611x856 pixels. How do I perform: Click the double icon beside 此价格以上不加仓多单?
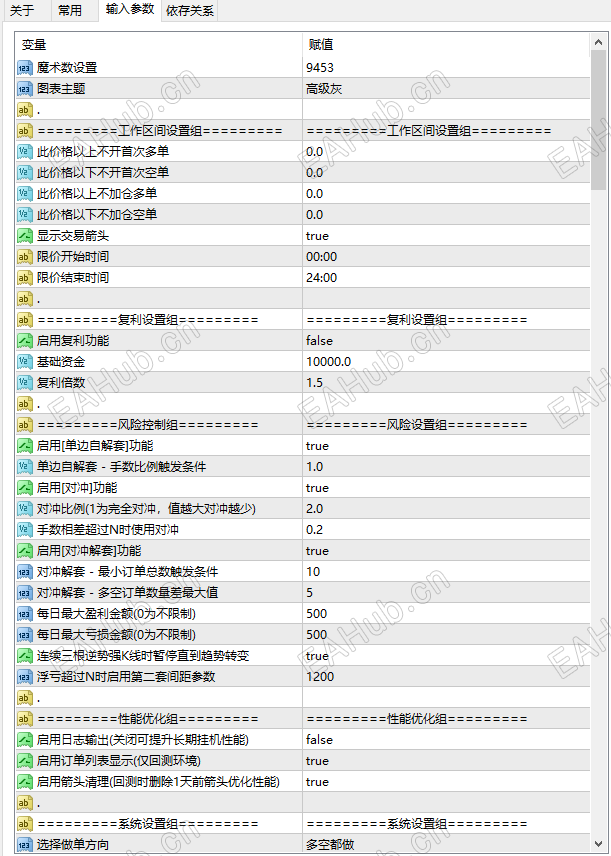[25, 194]
